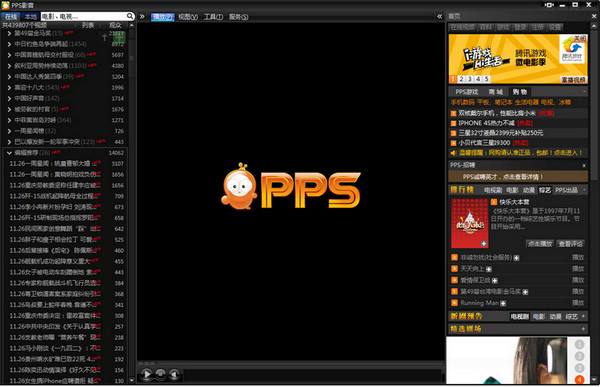The width and height of the screenshot is (600, 387).
Task: Expand the 精选剧场 section arrow
Action: pyautogui.click(x=584, y=329)
